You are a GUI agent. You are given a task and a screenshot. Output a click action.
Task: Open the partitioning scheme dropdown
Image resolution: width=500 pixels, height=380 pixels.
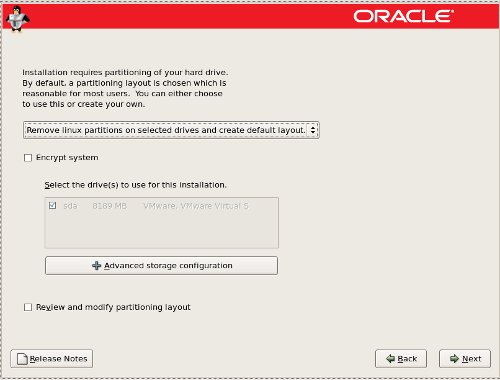[171, 130]
